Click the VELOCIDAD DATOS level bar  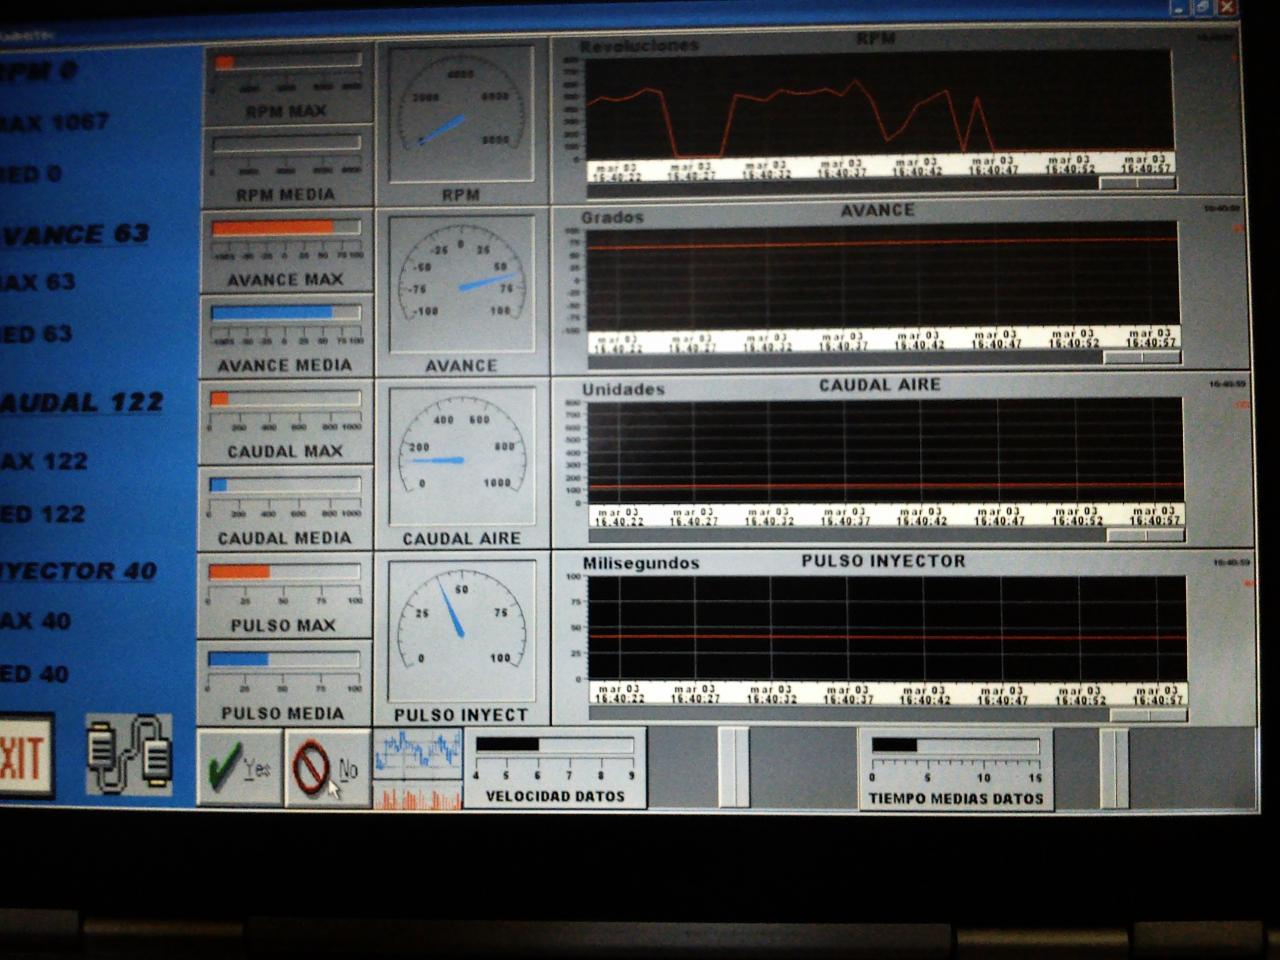click(555, 746)
